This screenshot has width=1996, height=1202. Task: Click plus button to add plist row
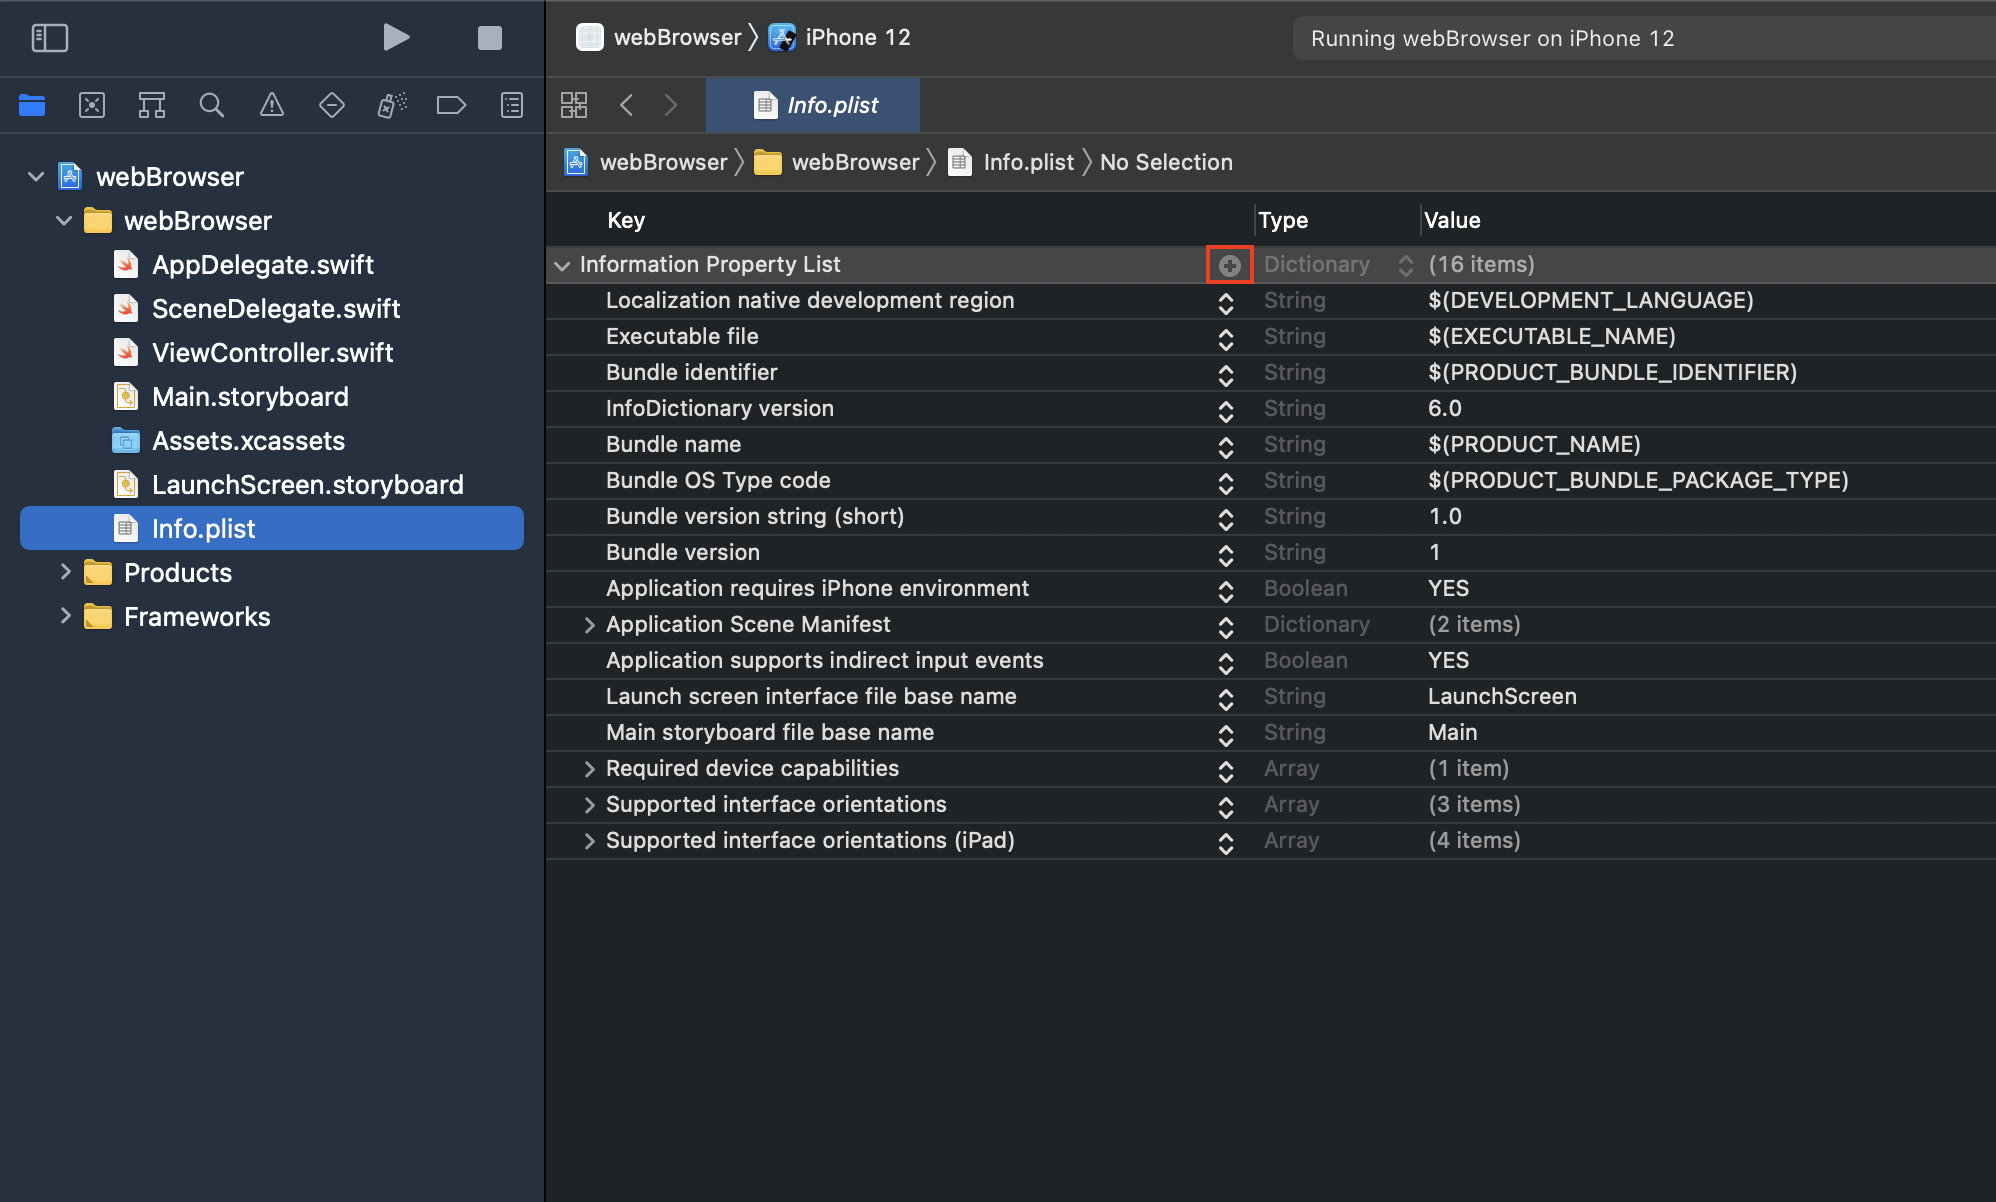point(1229,265)
